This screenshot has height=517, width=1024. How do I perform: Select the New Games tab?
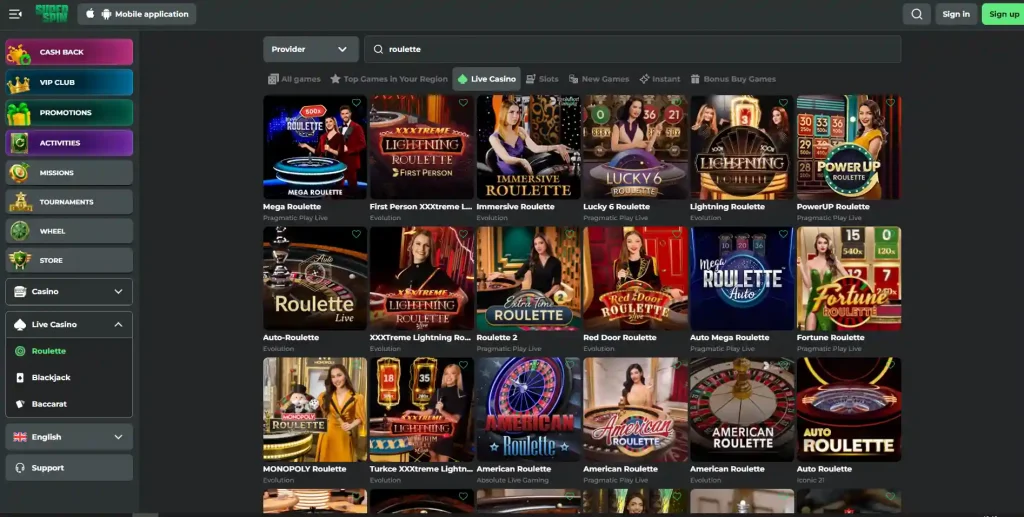tap(599, 79)
